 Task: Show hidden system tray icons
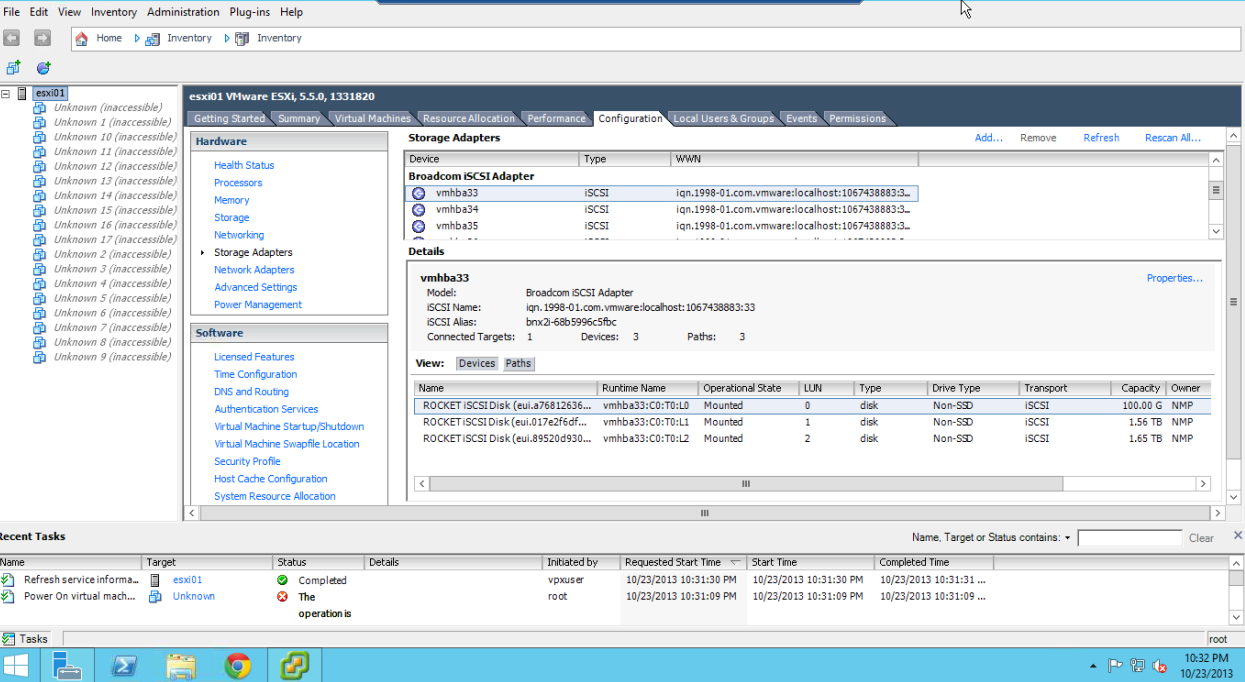coord(1093,666)
